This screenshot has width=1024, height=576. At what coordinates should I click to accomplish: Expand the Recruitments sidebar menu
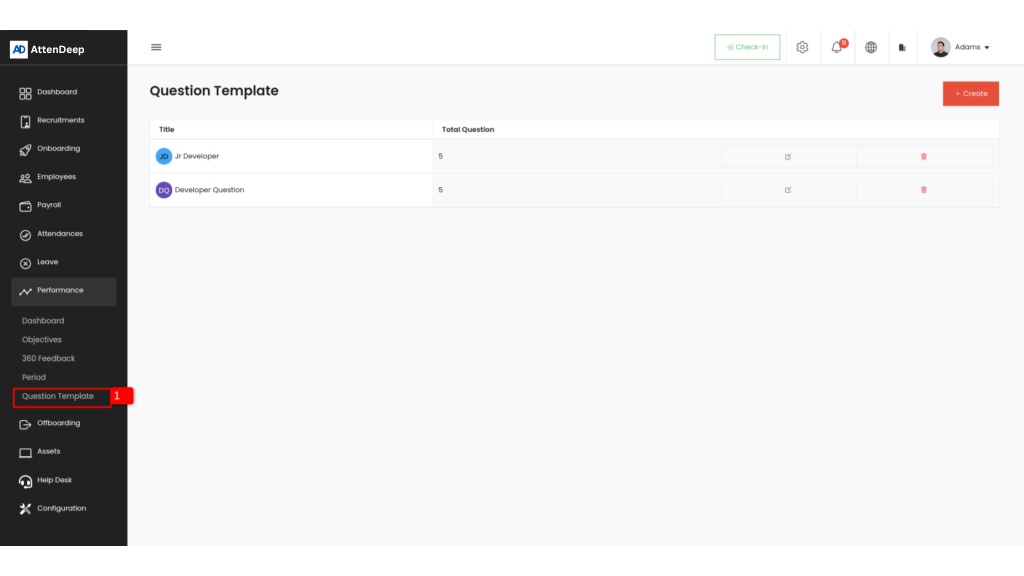[60, 121]
